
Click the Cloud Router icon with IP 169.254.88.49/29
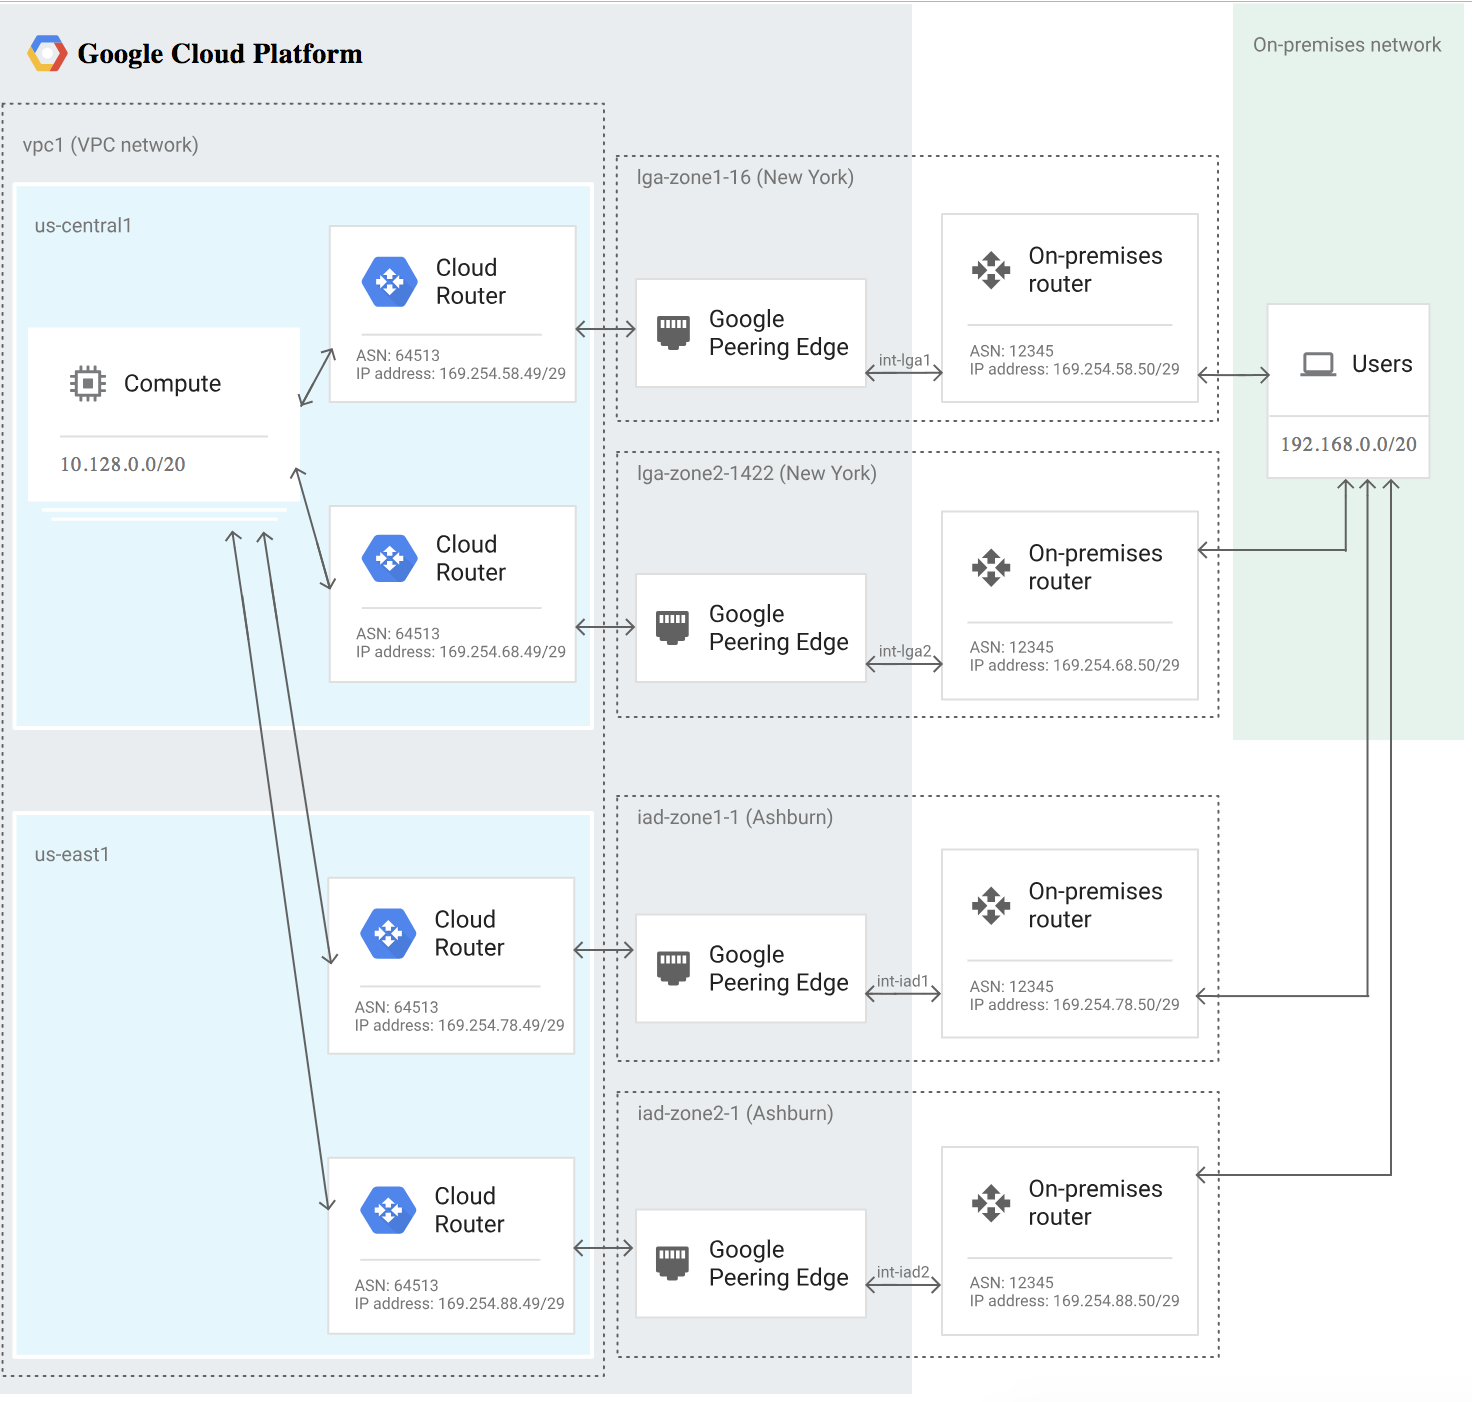click(x=388, y=1210)
